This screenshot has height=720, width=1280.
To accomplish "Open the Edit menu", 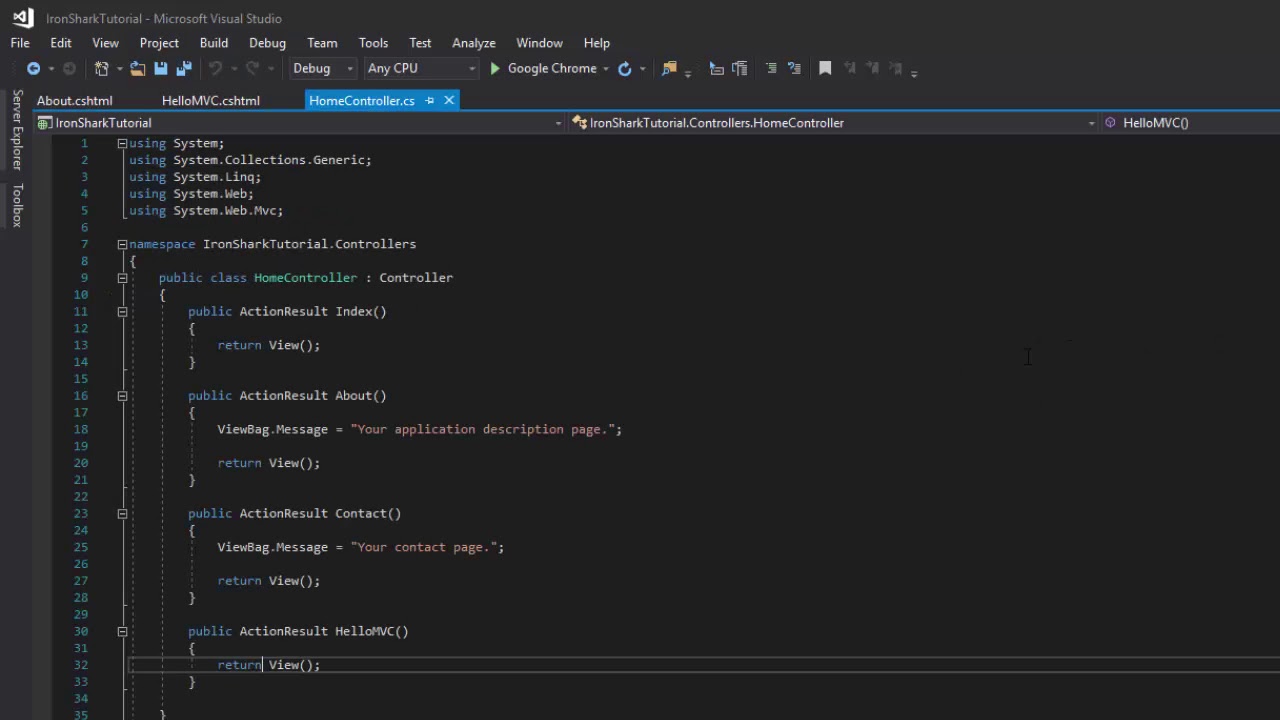I will click(61, 43).
